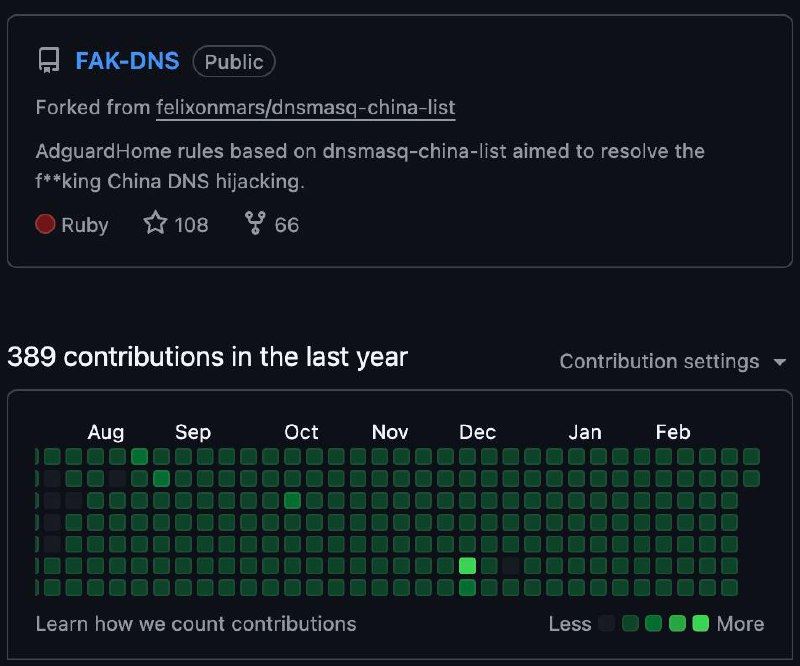The image size is (800, 666).
Task: Click the Oct month label
Action: (x=301, y=432)
